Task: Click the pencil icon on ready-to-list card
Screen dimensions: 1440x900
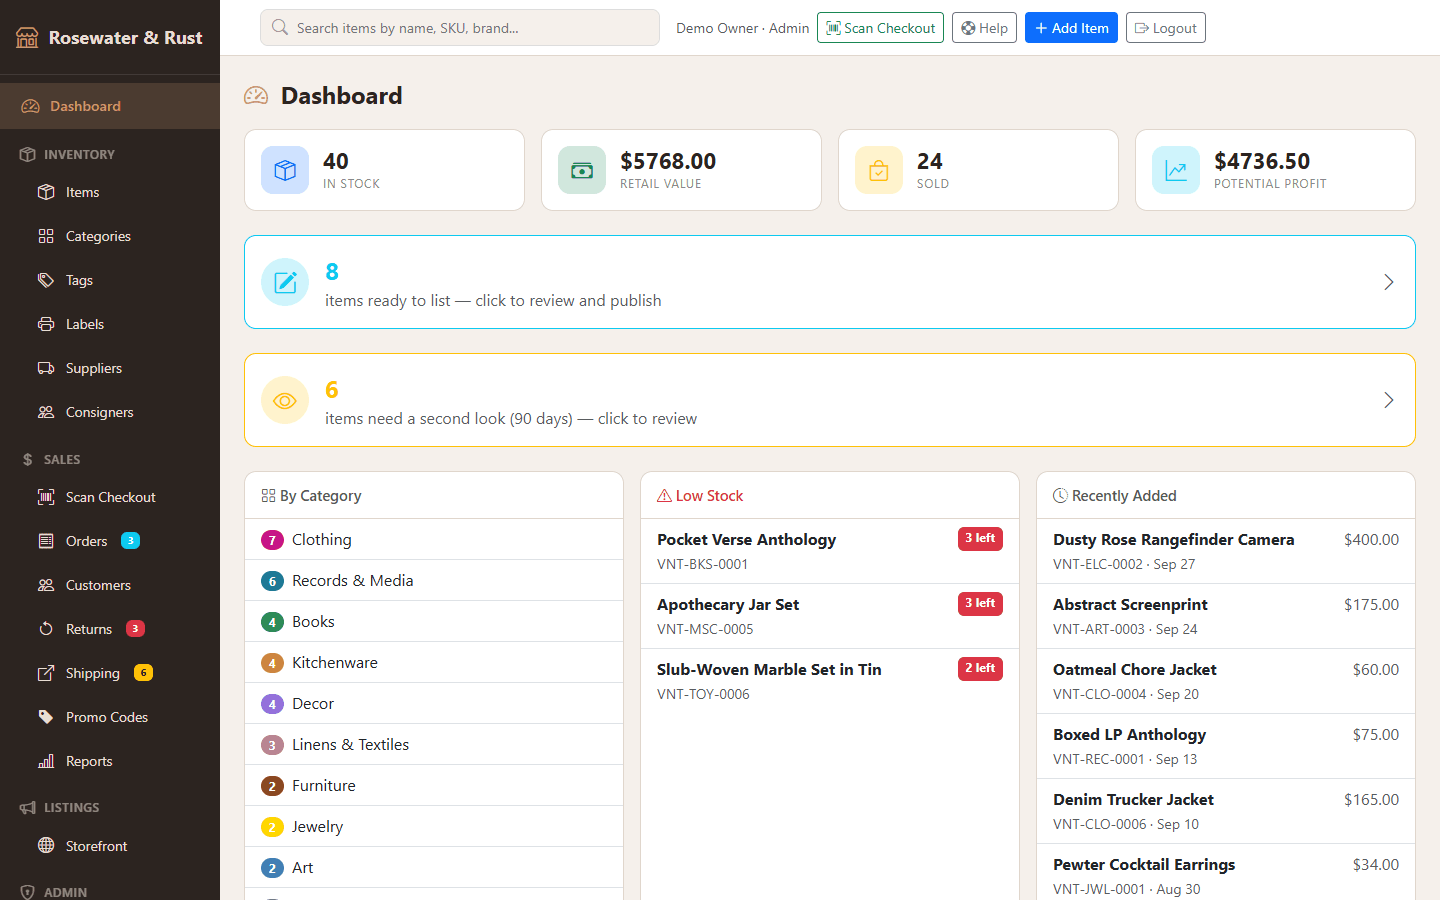Action: [285, 282]
